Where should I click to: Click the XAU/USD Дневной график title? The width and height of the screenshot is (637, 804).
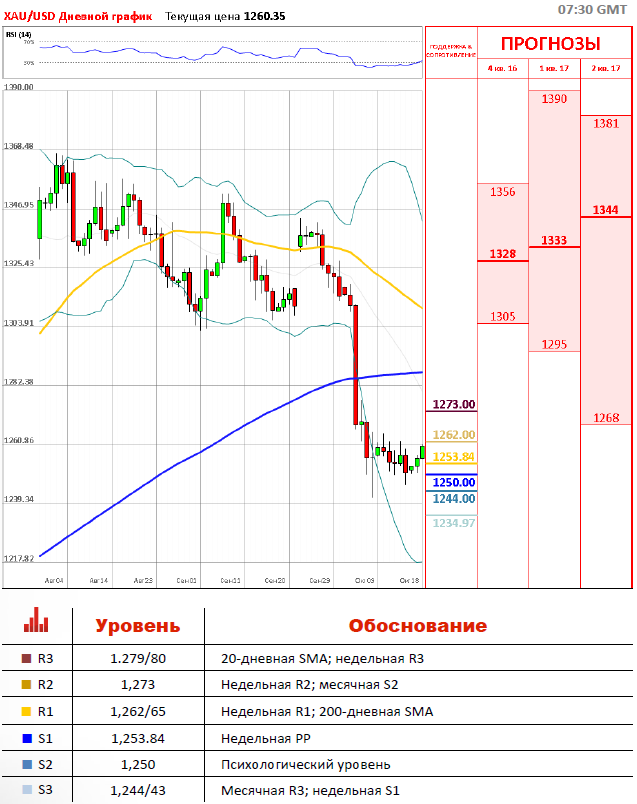click(78, 17)
